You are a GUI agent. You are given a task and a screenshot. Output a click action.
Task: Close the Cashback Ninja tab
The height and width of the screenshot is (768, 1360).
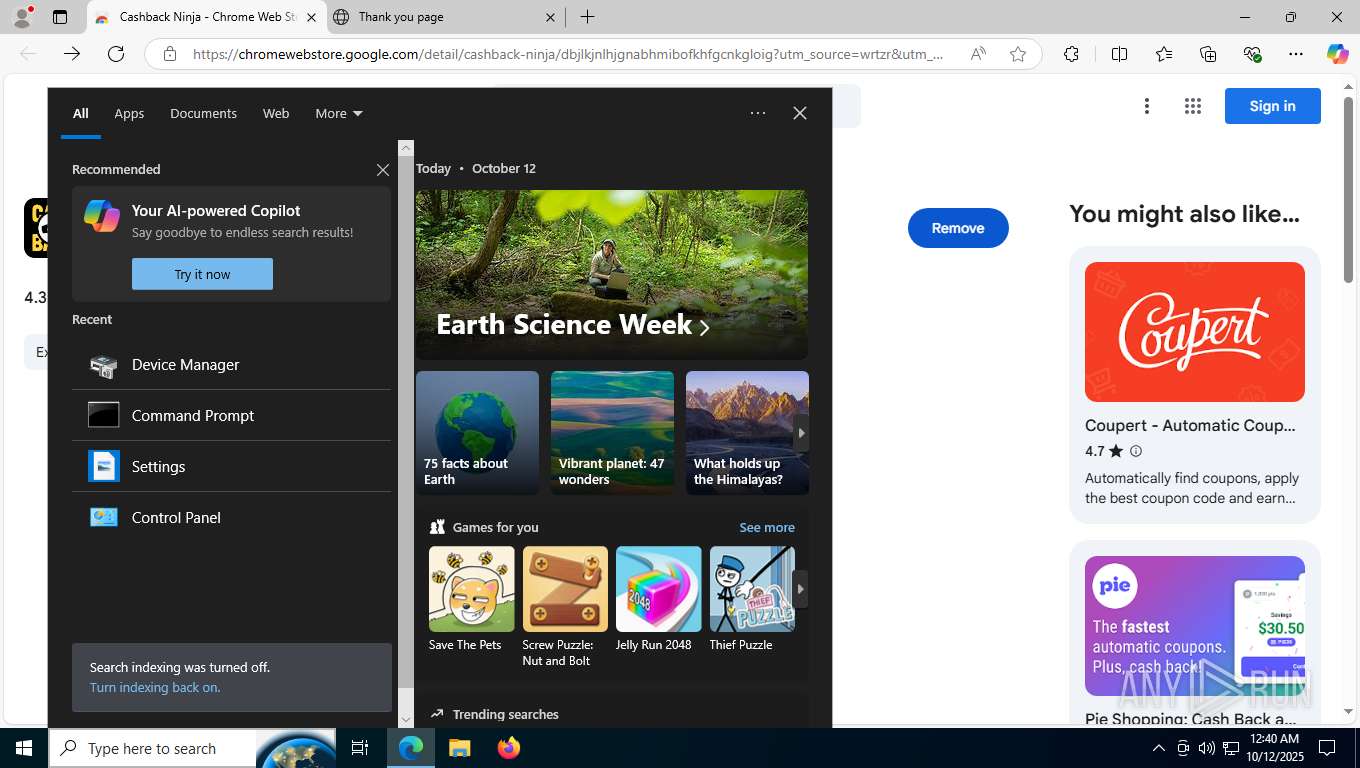311,17
